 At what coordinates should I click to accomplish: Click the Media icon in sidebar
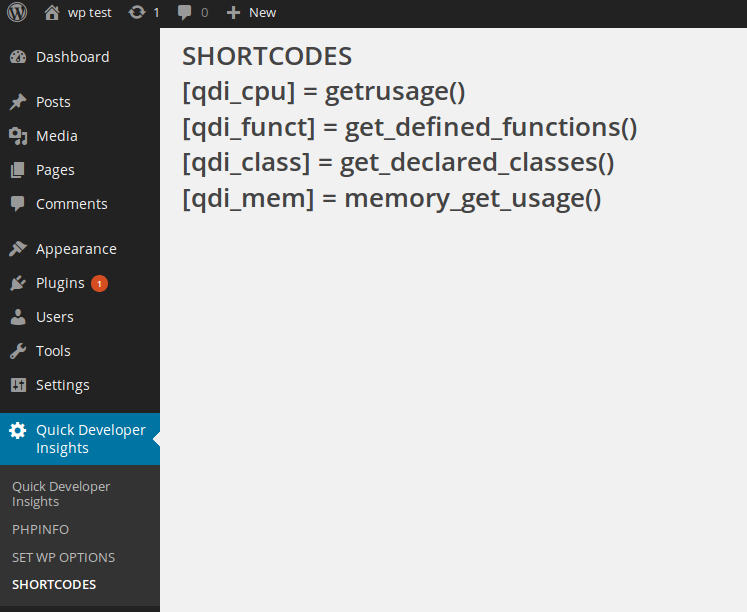point(18,136)
